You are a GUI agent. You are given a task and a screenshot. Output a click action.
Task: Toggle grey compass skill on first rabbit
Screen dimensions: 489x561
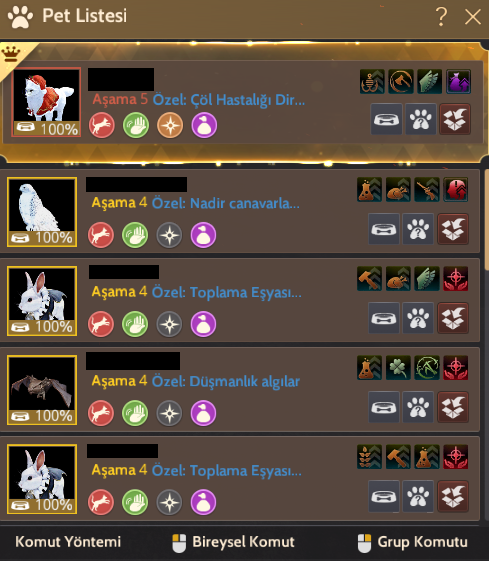[169, 324]
